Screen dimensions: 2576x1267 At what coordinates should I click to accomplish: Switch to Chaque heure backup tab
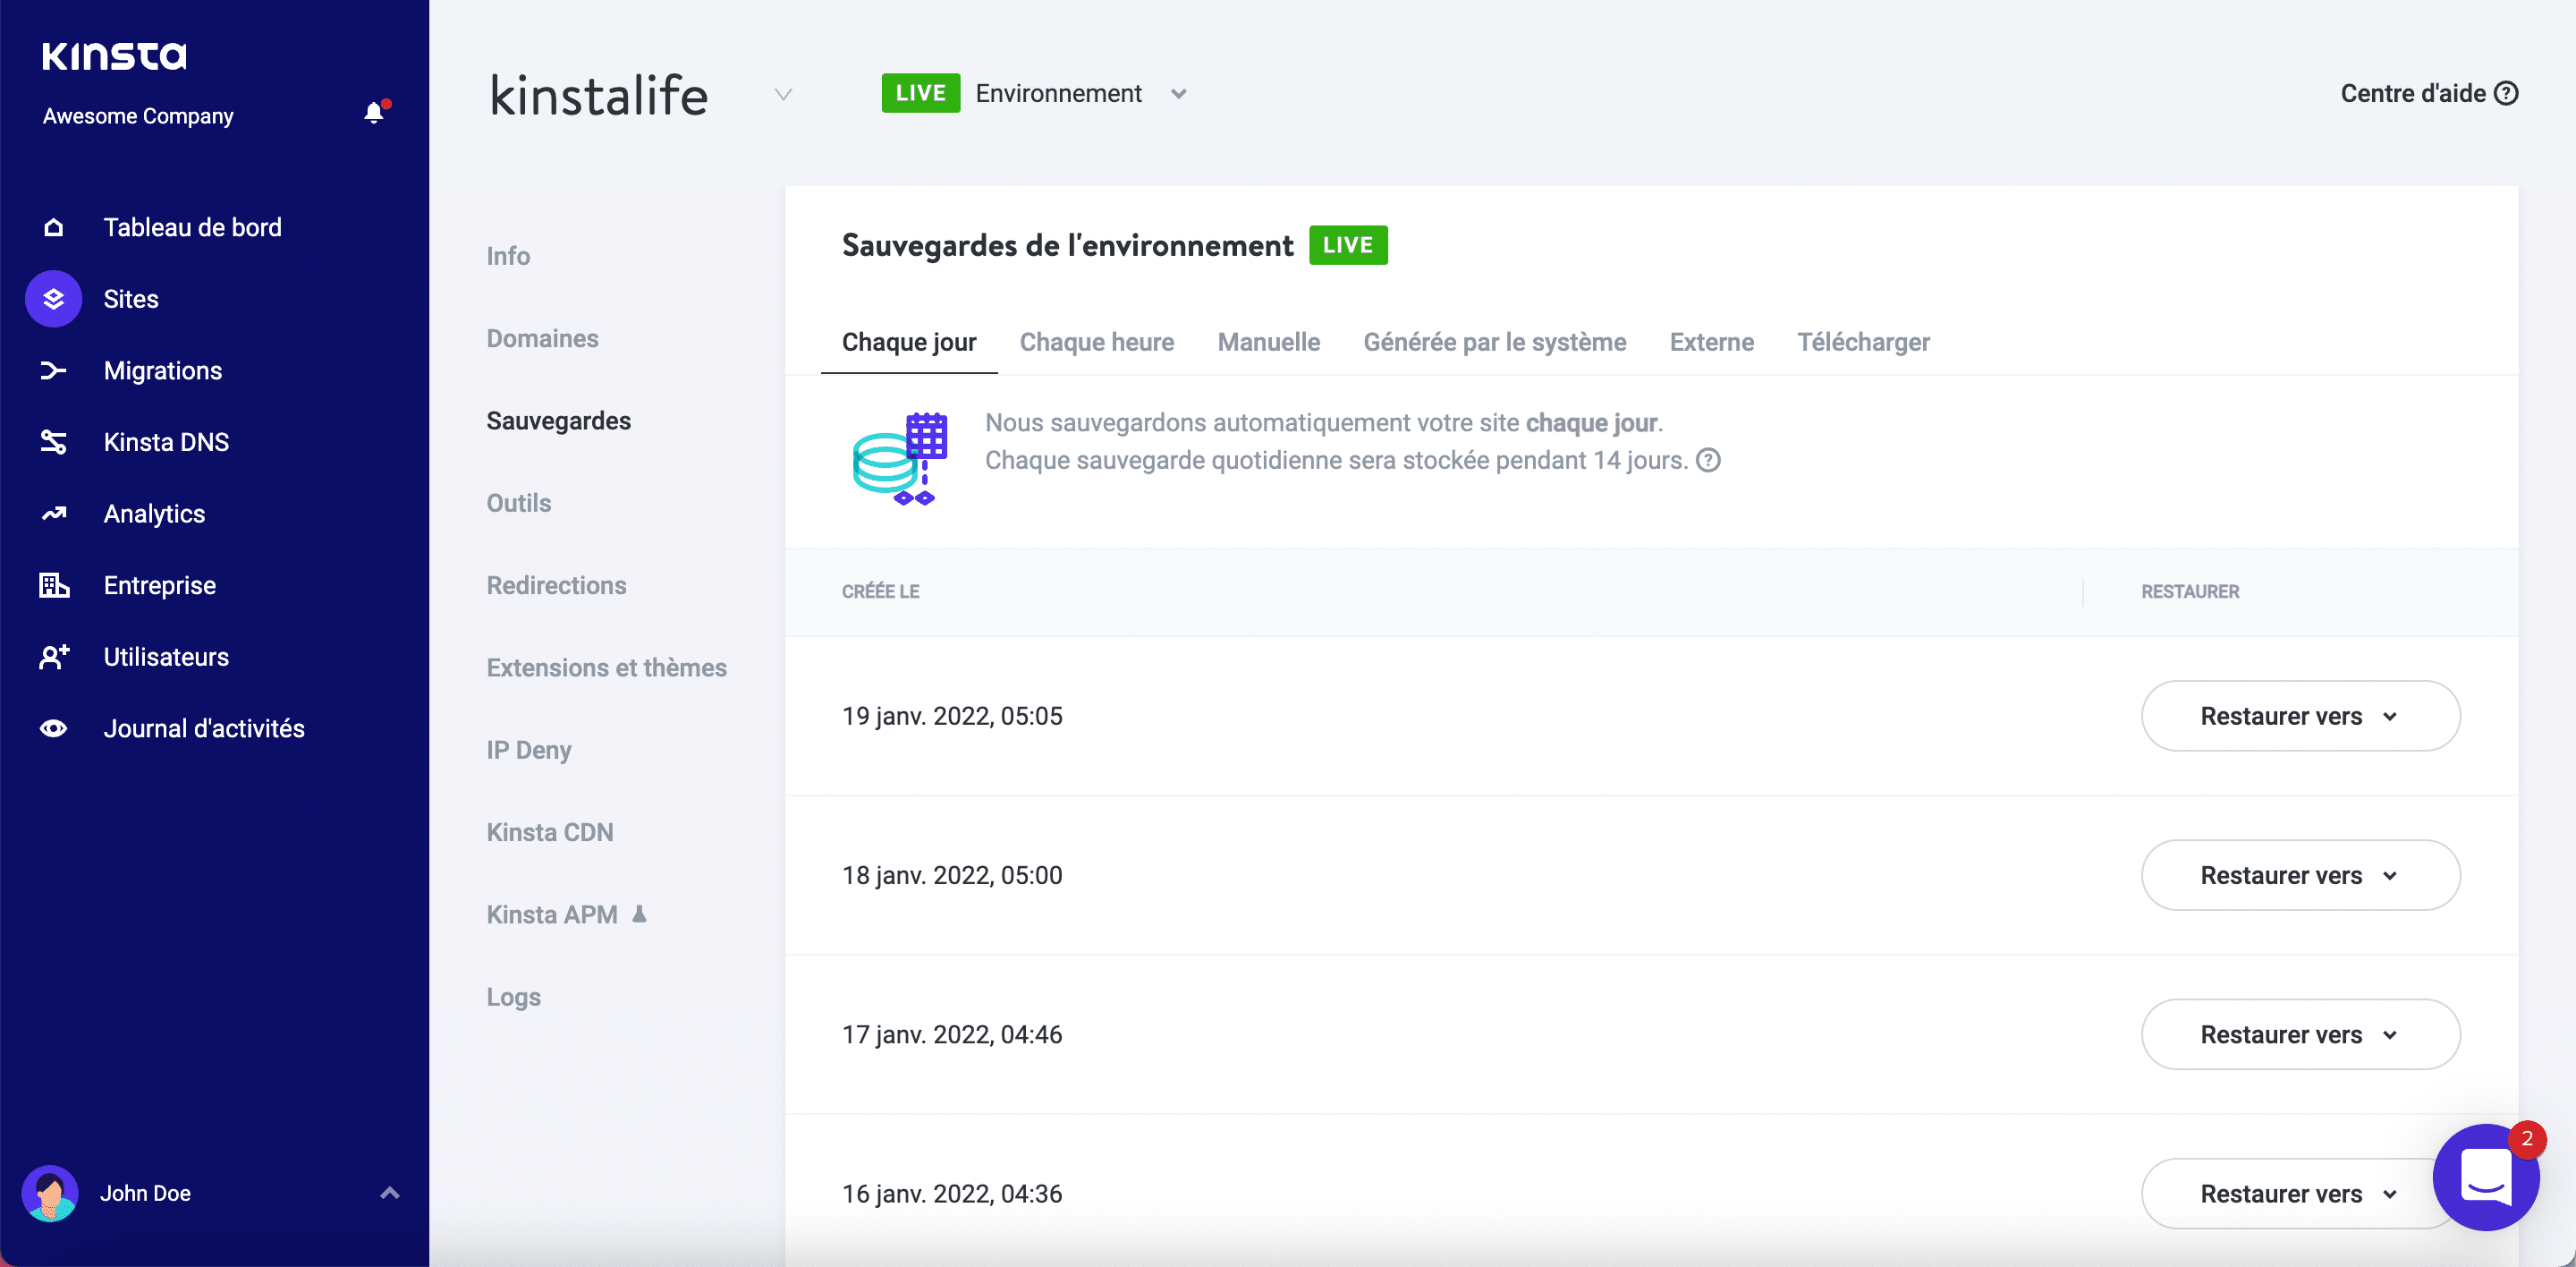[x=1096, y=342]
